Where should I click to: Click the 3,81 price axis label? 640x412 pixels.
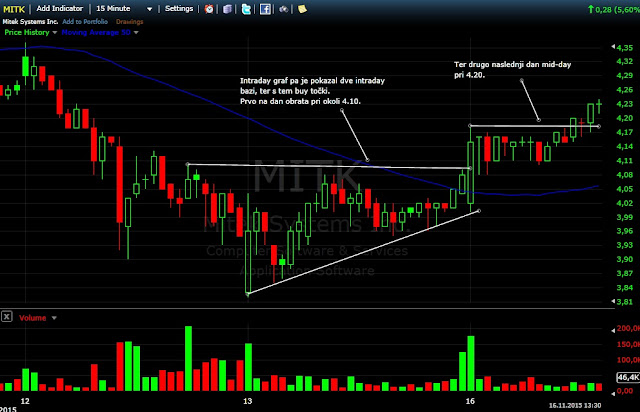coord(624,302)
